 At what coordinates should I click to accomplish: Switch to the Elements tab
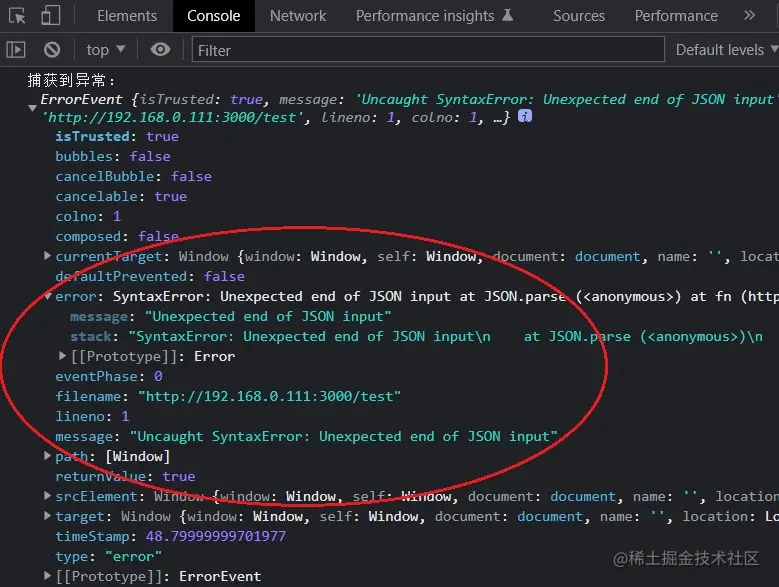pos(127,16)
